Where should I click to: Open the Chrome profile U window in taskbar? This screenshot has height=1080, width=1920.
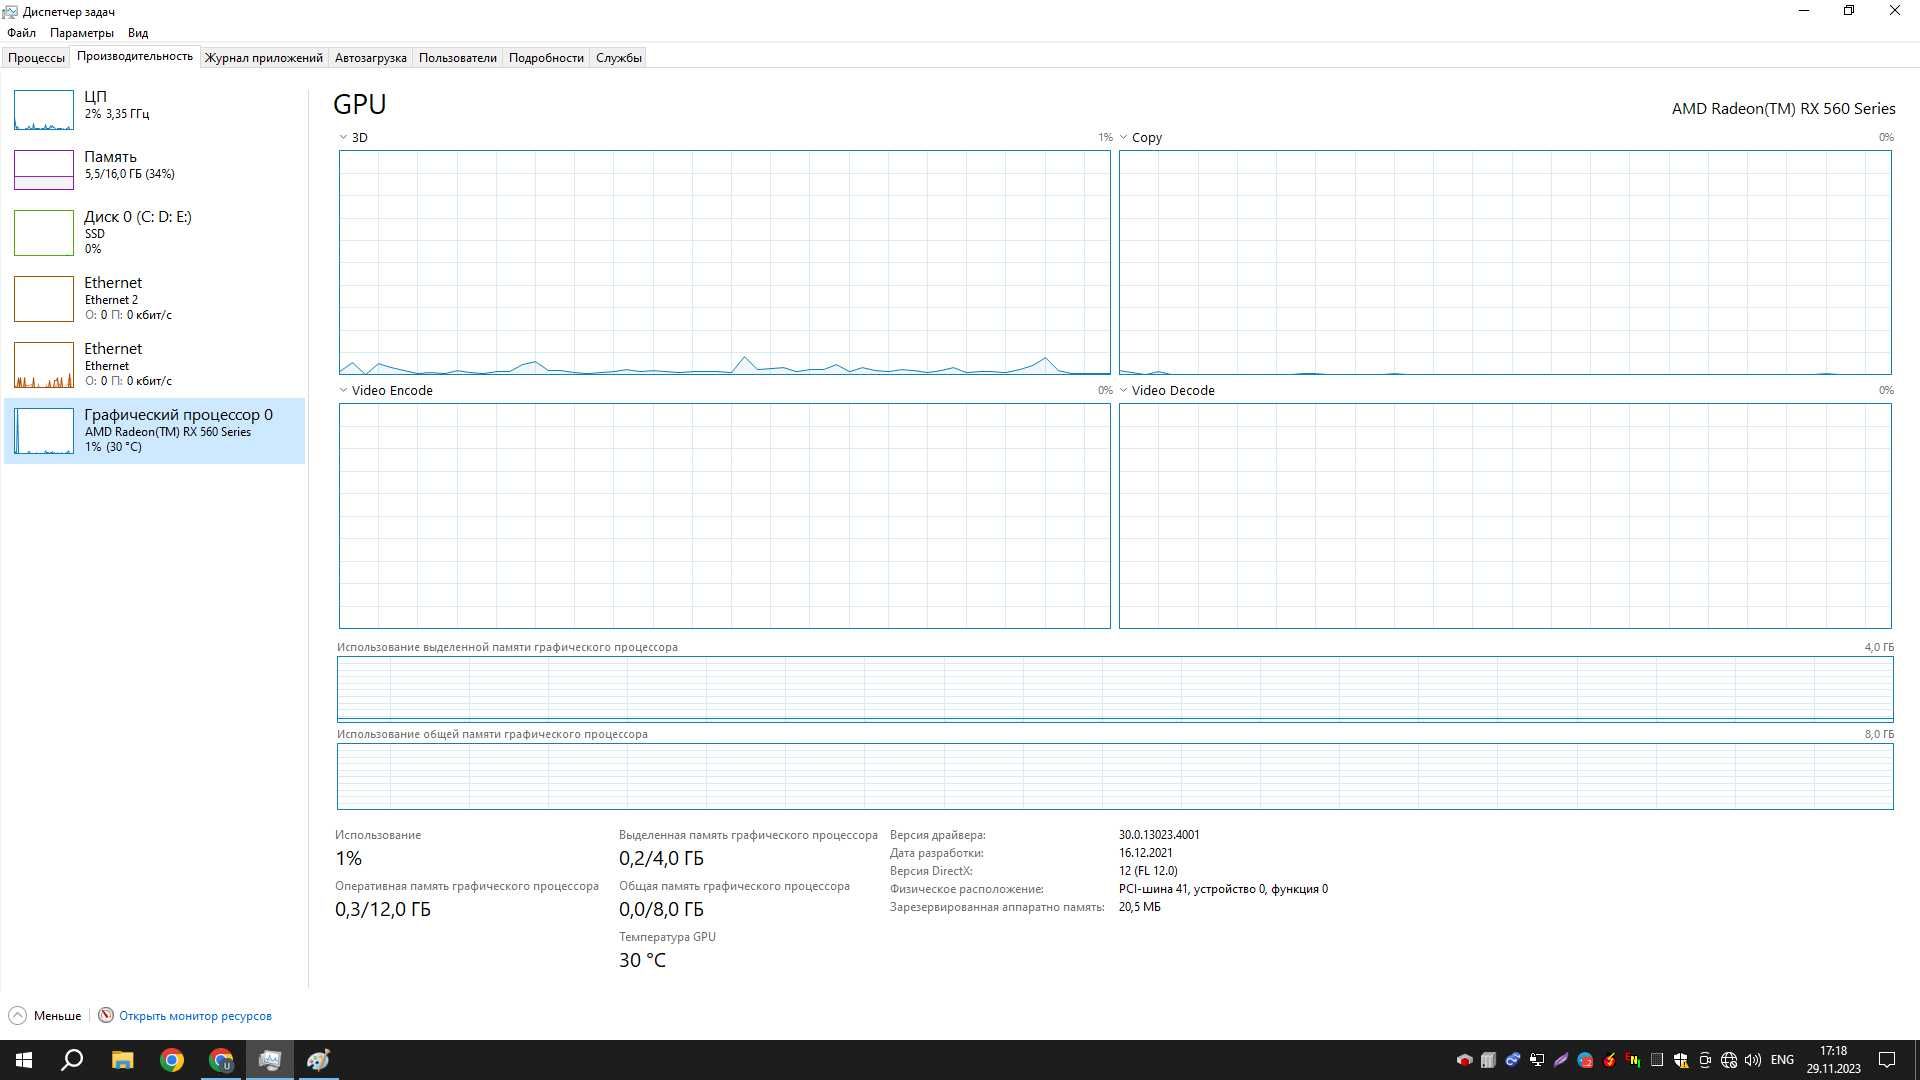click(221, 1060)
